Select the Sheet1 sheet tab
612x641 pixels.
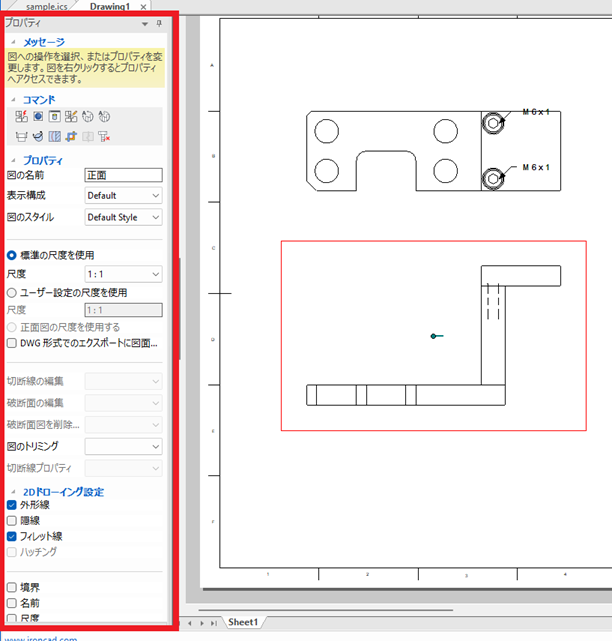pyautogui.click(x=243, y=622)
